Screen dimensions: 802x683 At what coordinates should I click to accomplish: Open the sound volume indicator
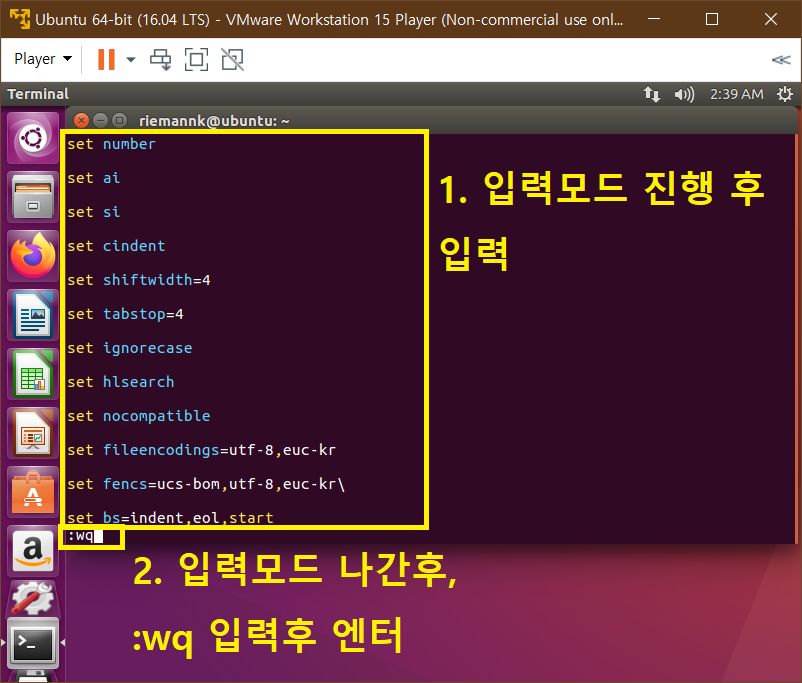click(x=684, y=94)
